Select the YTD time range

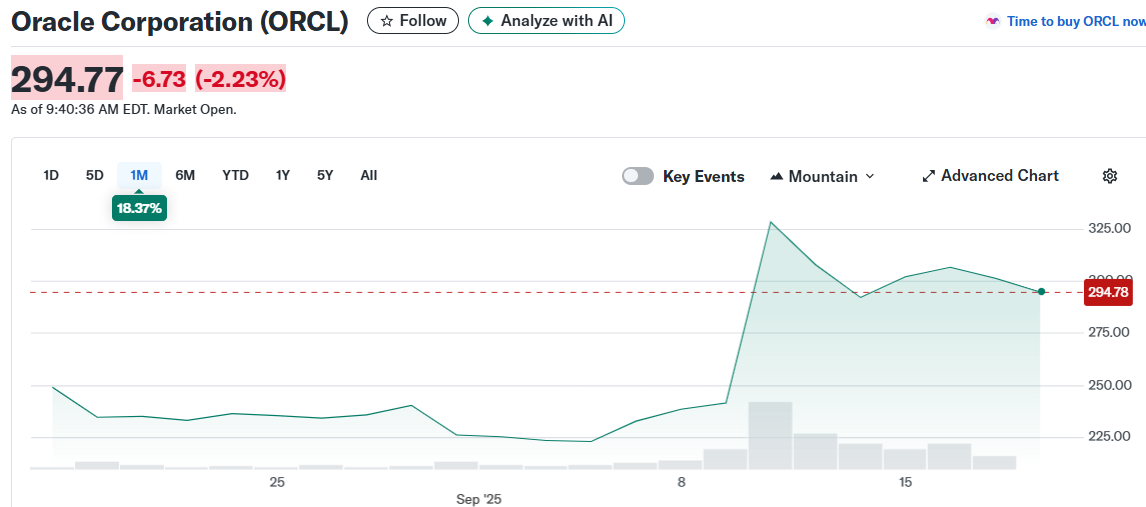tap(235, 175)
